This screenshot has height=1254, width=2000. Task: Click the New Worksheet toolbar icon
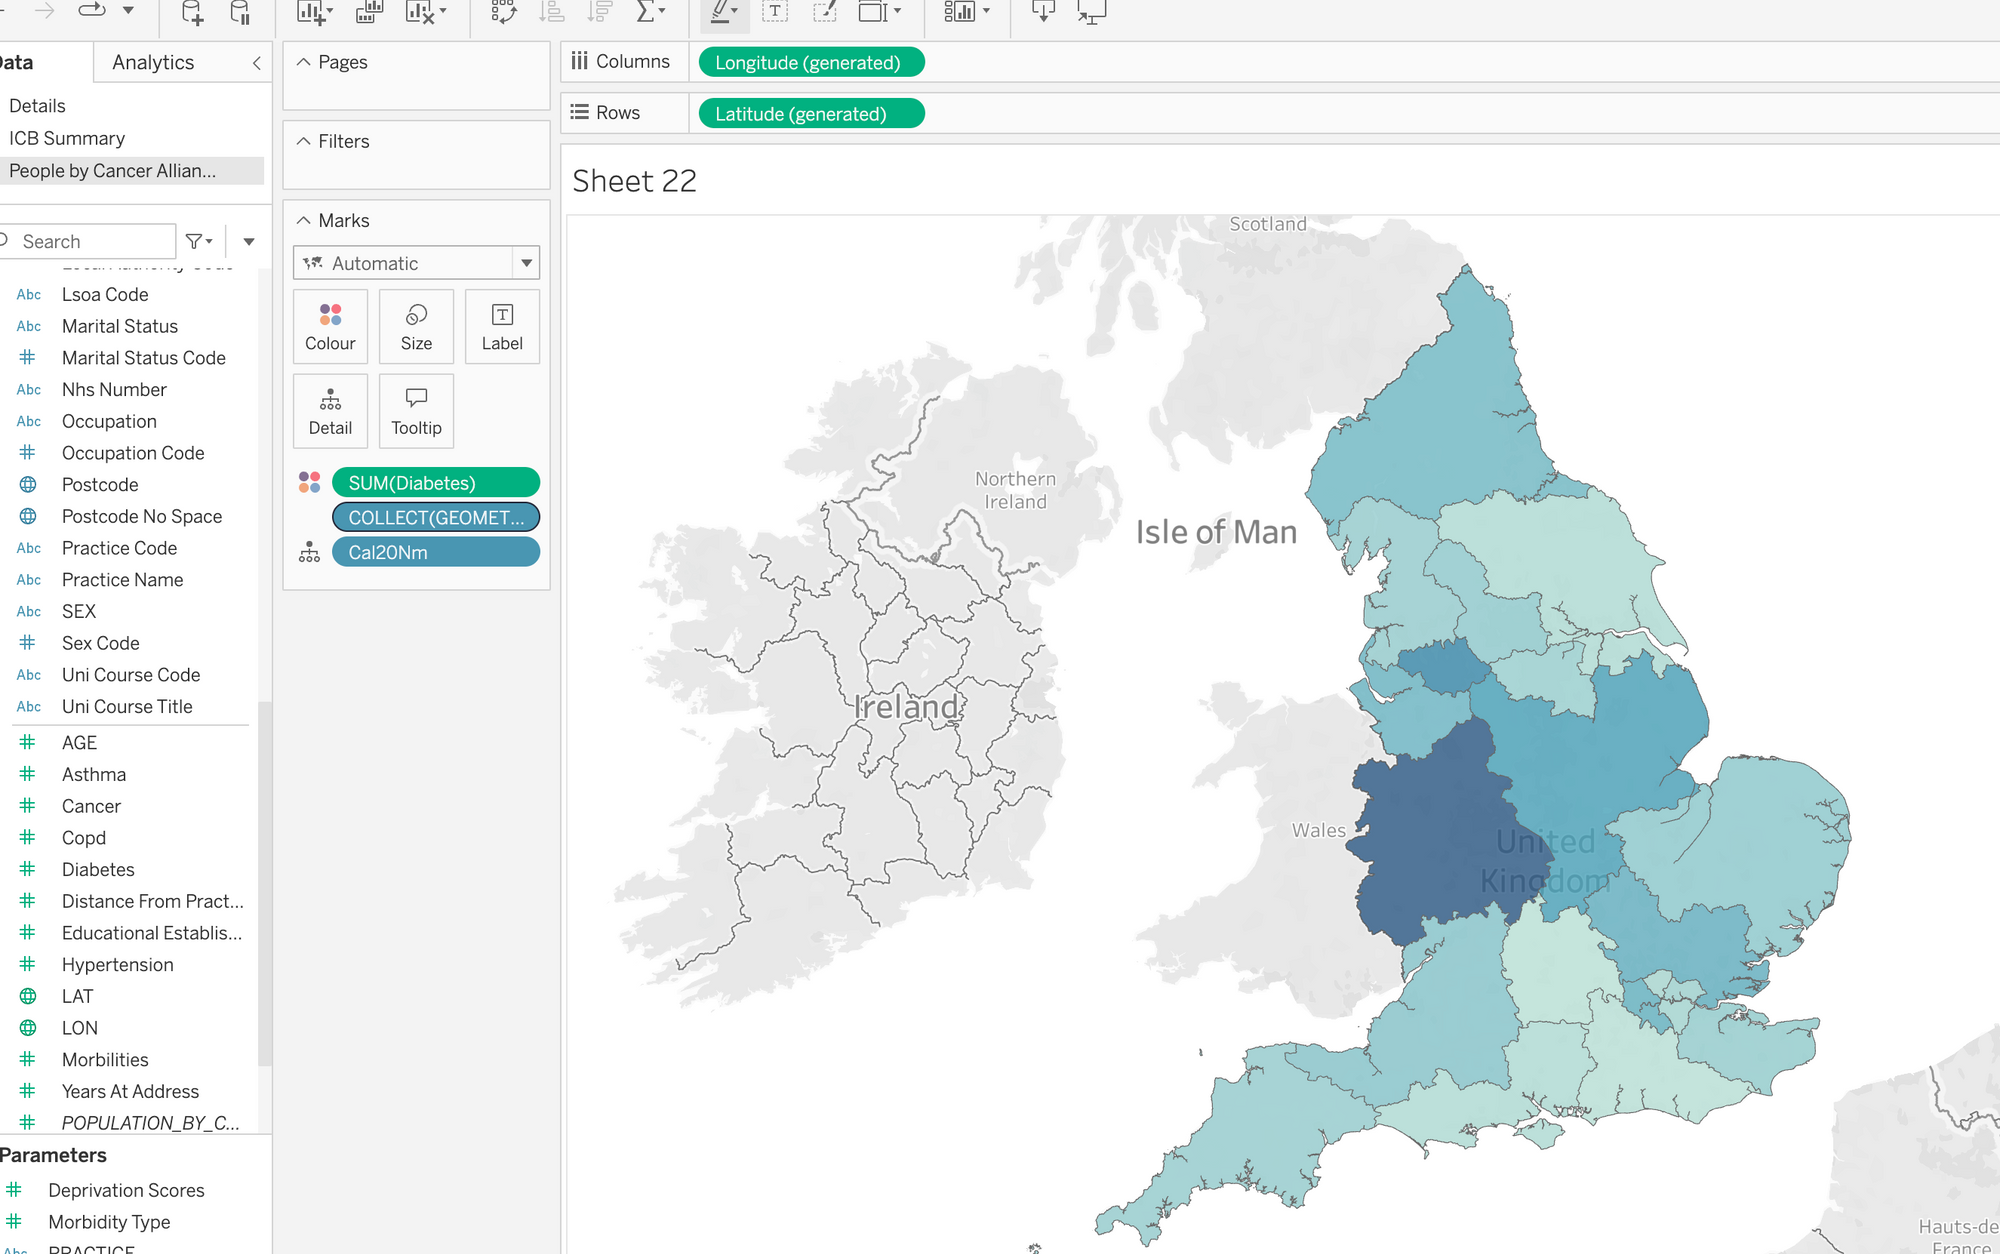312,12
